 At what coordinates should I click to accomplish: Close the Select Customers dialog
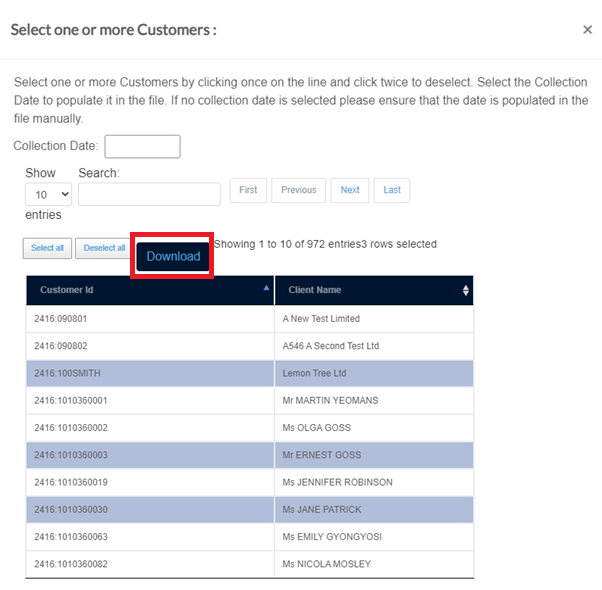(x=587, y=30)
